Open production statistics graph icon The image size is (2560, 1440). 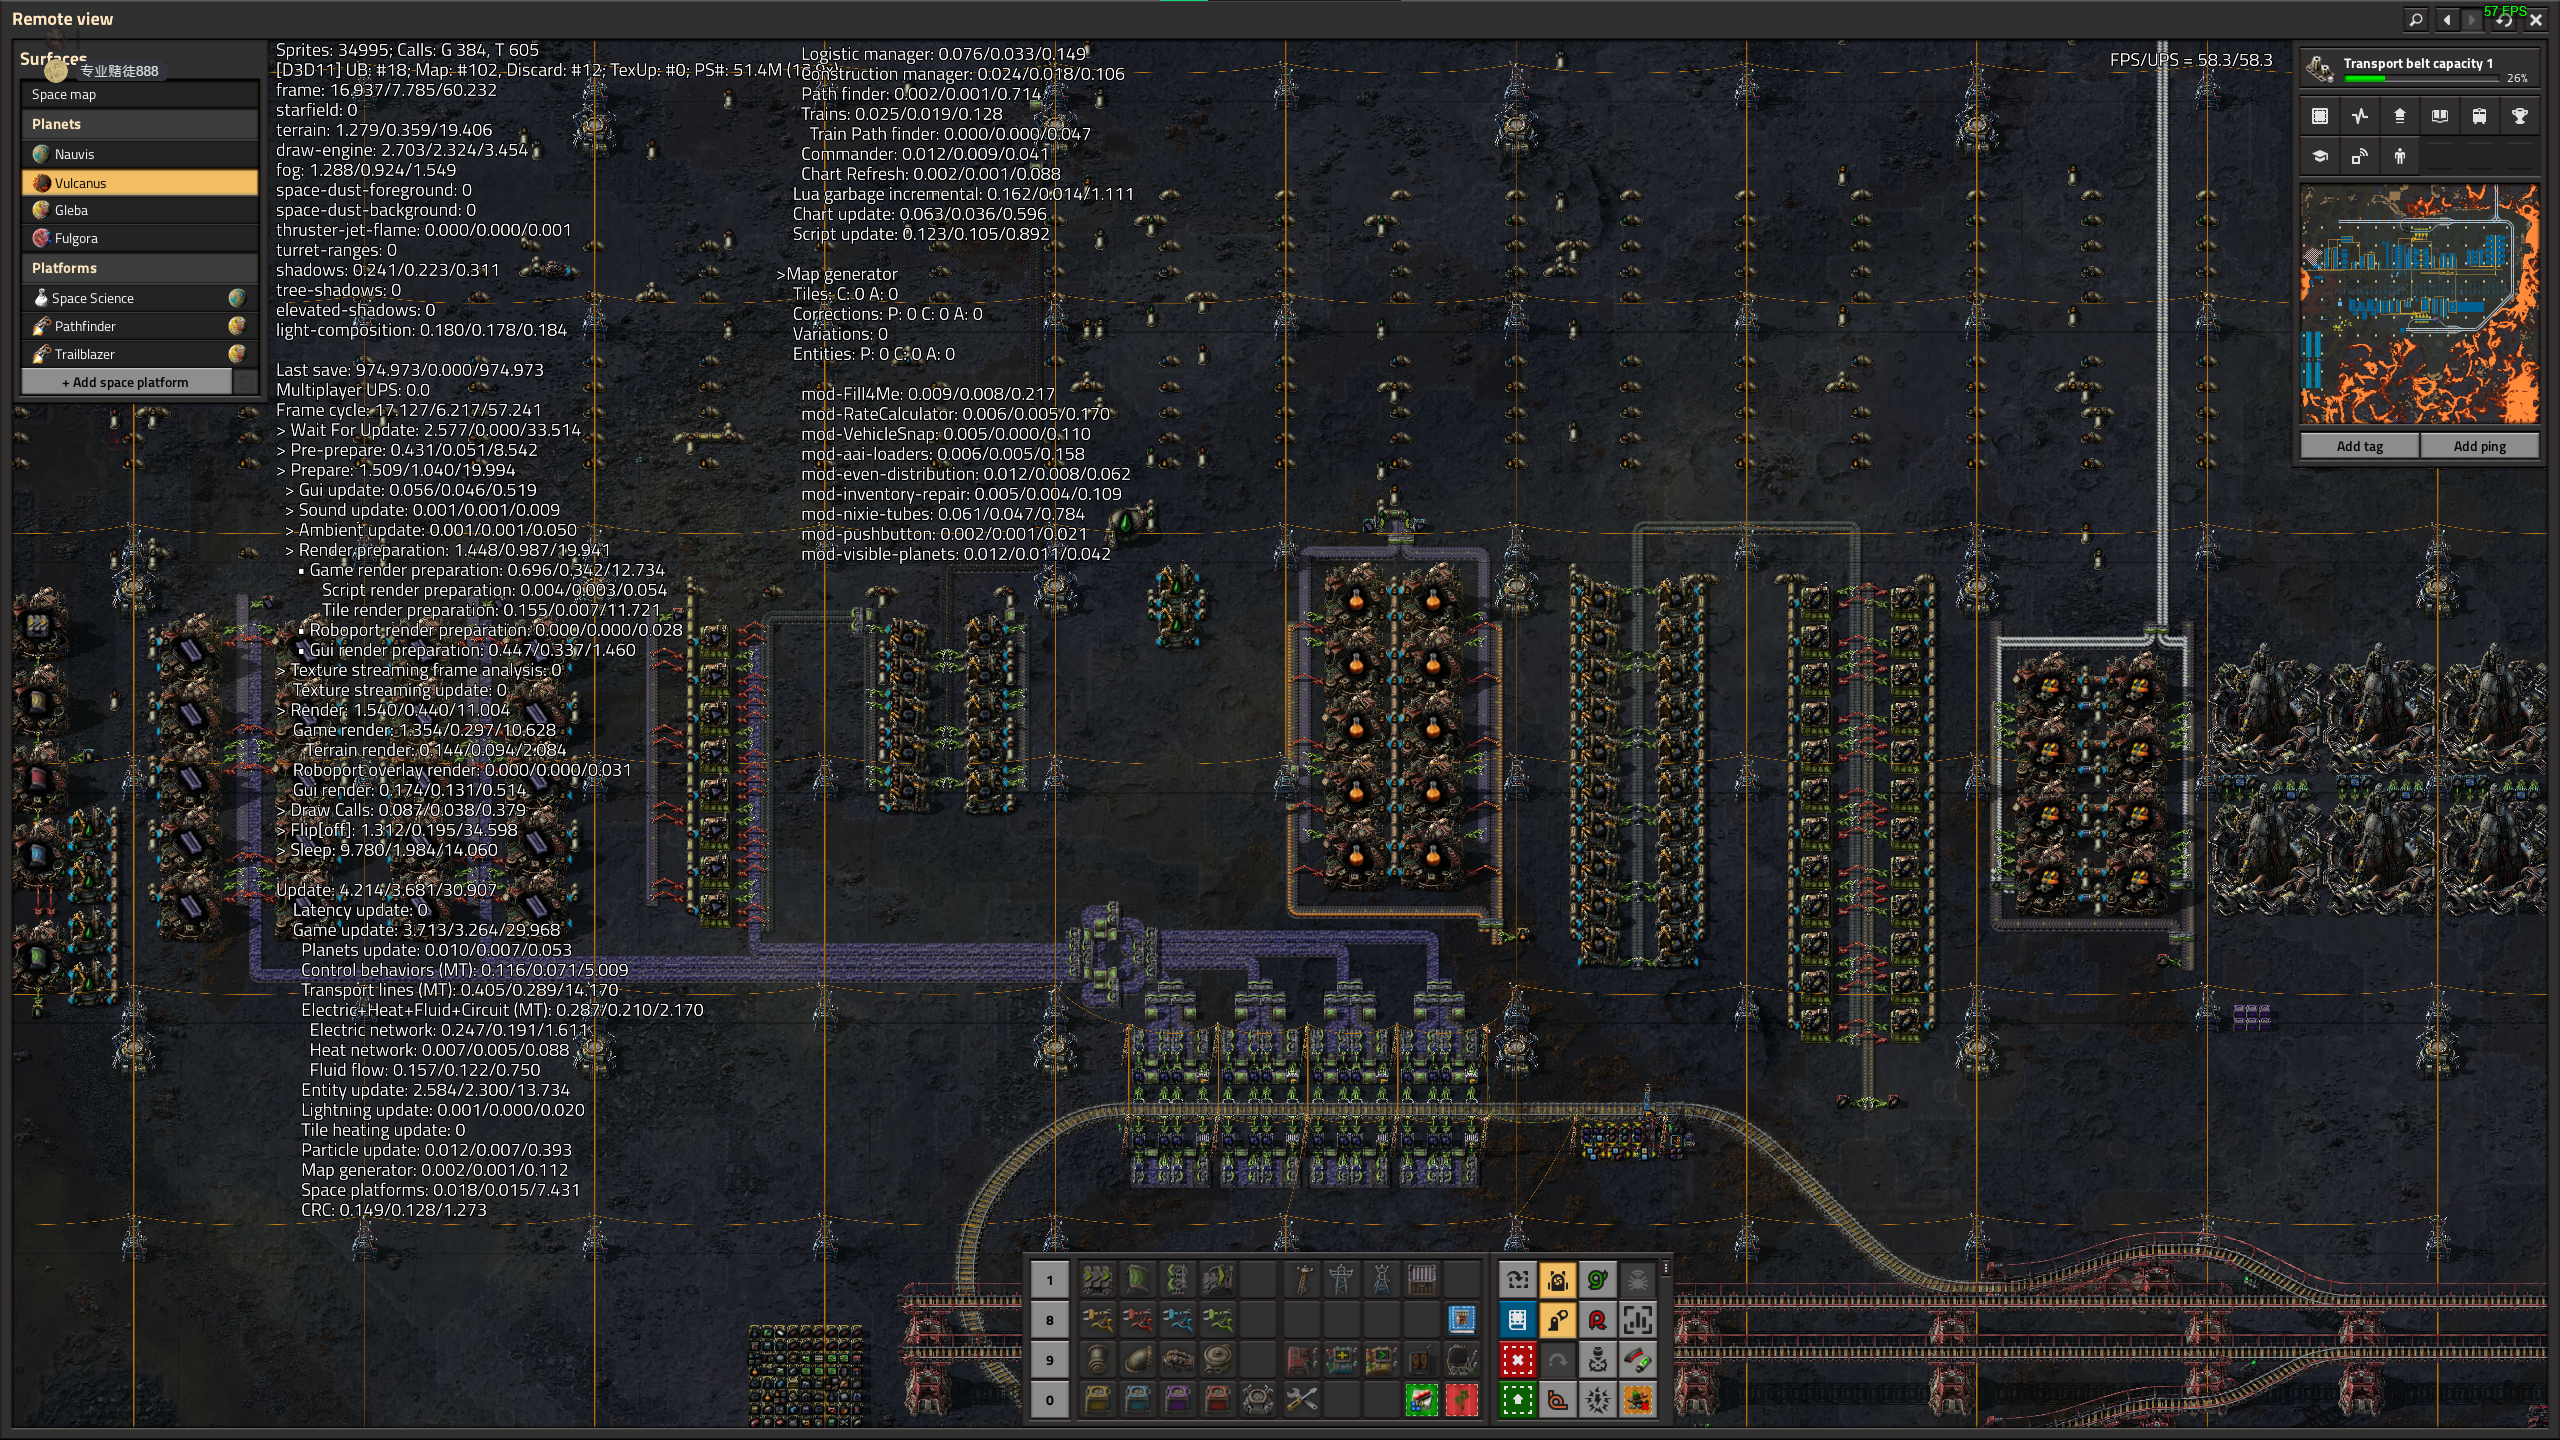coord(2360,116)
